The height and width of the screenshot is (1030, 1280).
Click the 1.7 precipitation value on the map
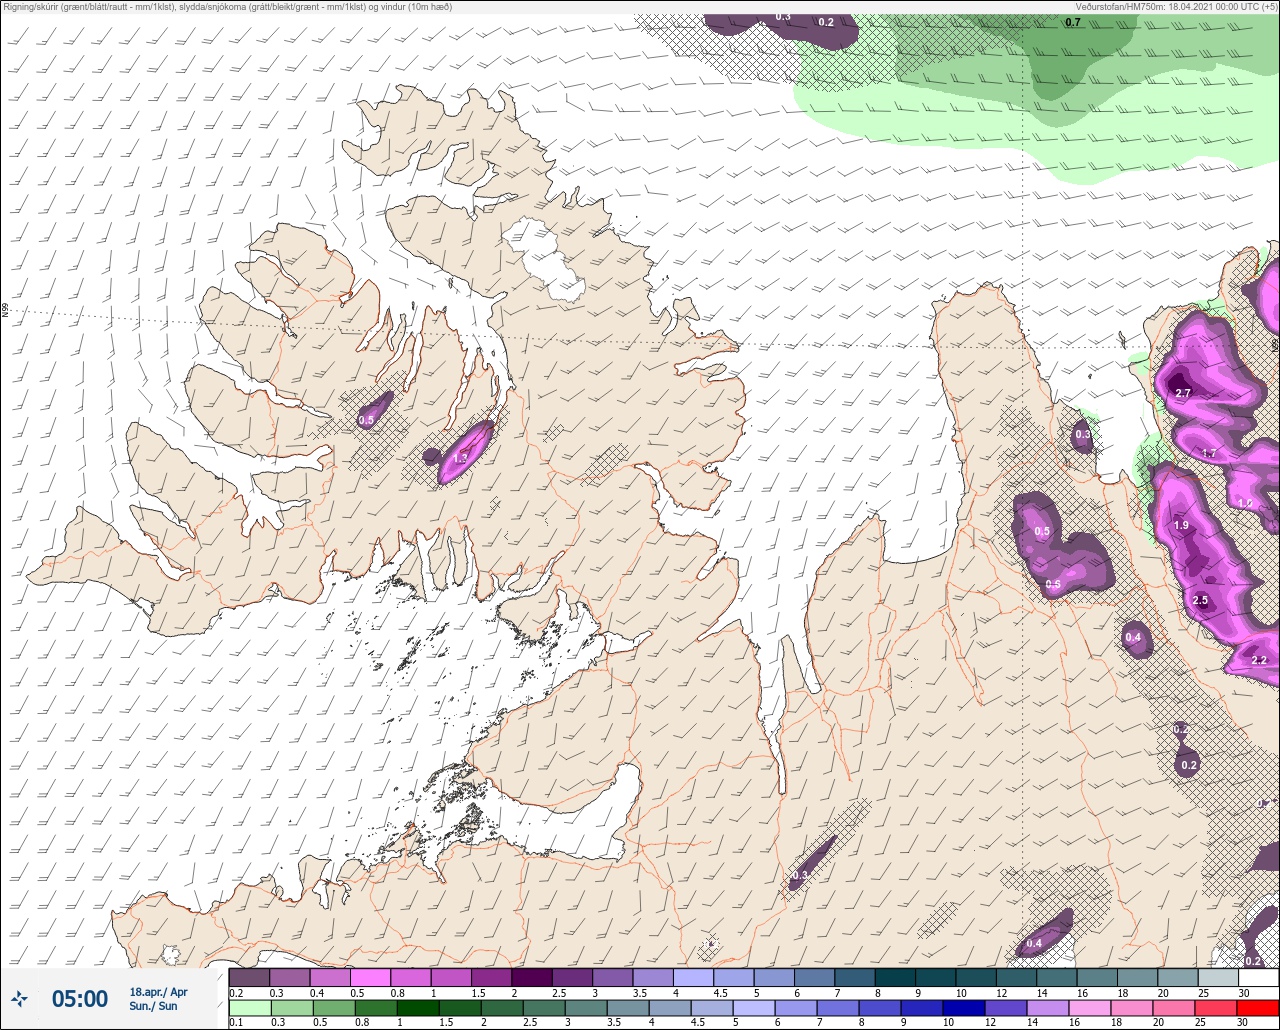(1209, 454)
